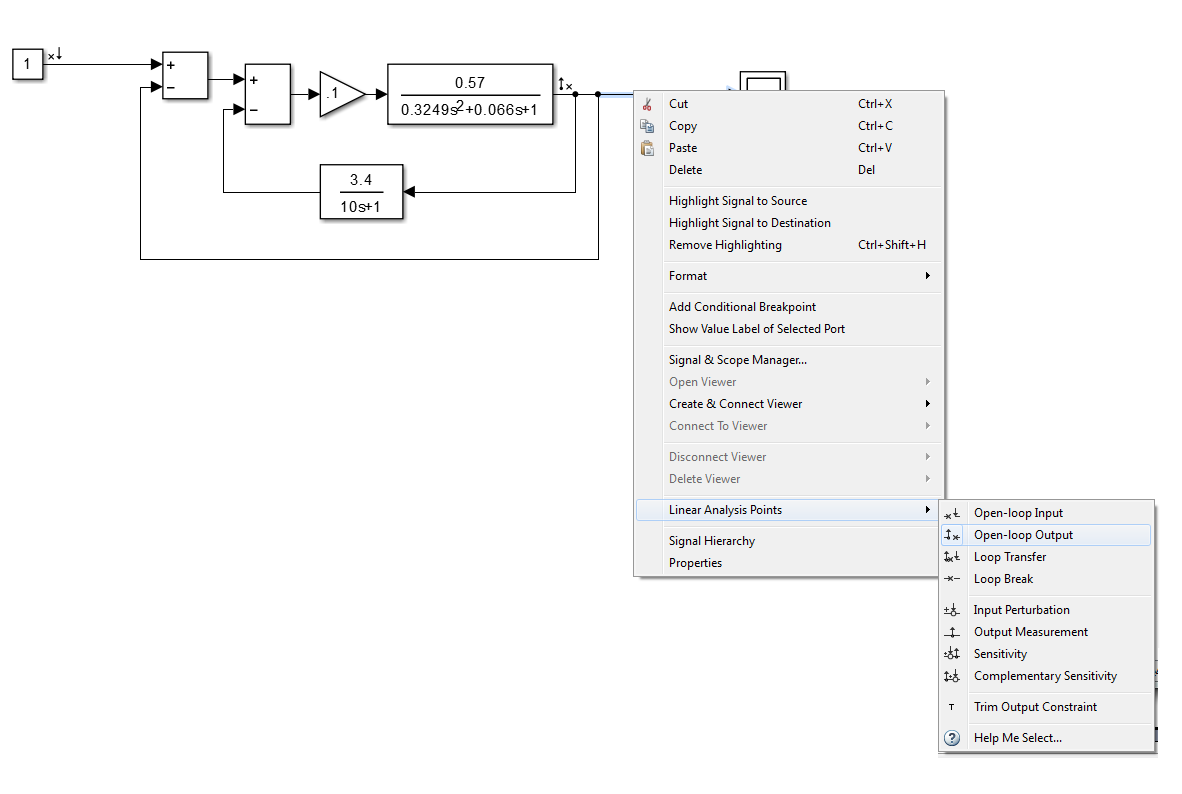Select Highlight Signal to Destination
Screen dimensions: 1182x794
coord(789,222)
